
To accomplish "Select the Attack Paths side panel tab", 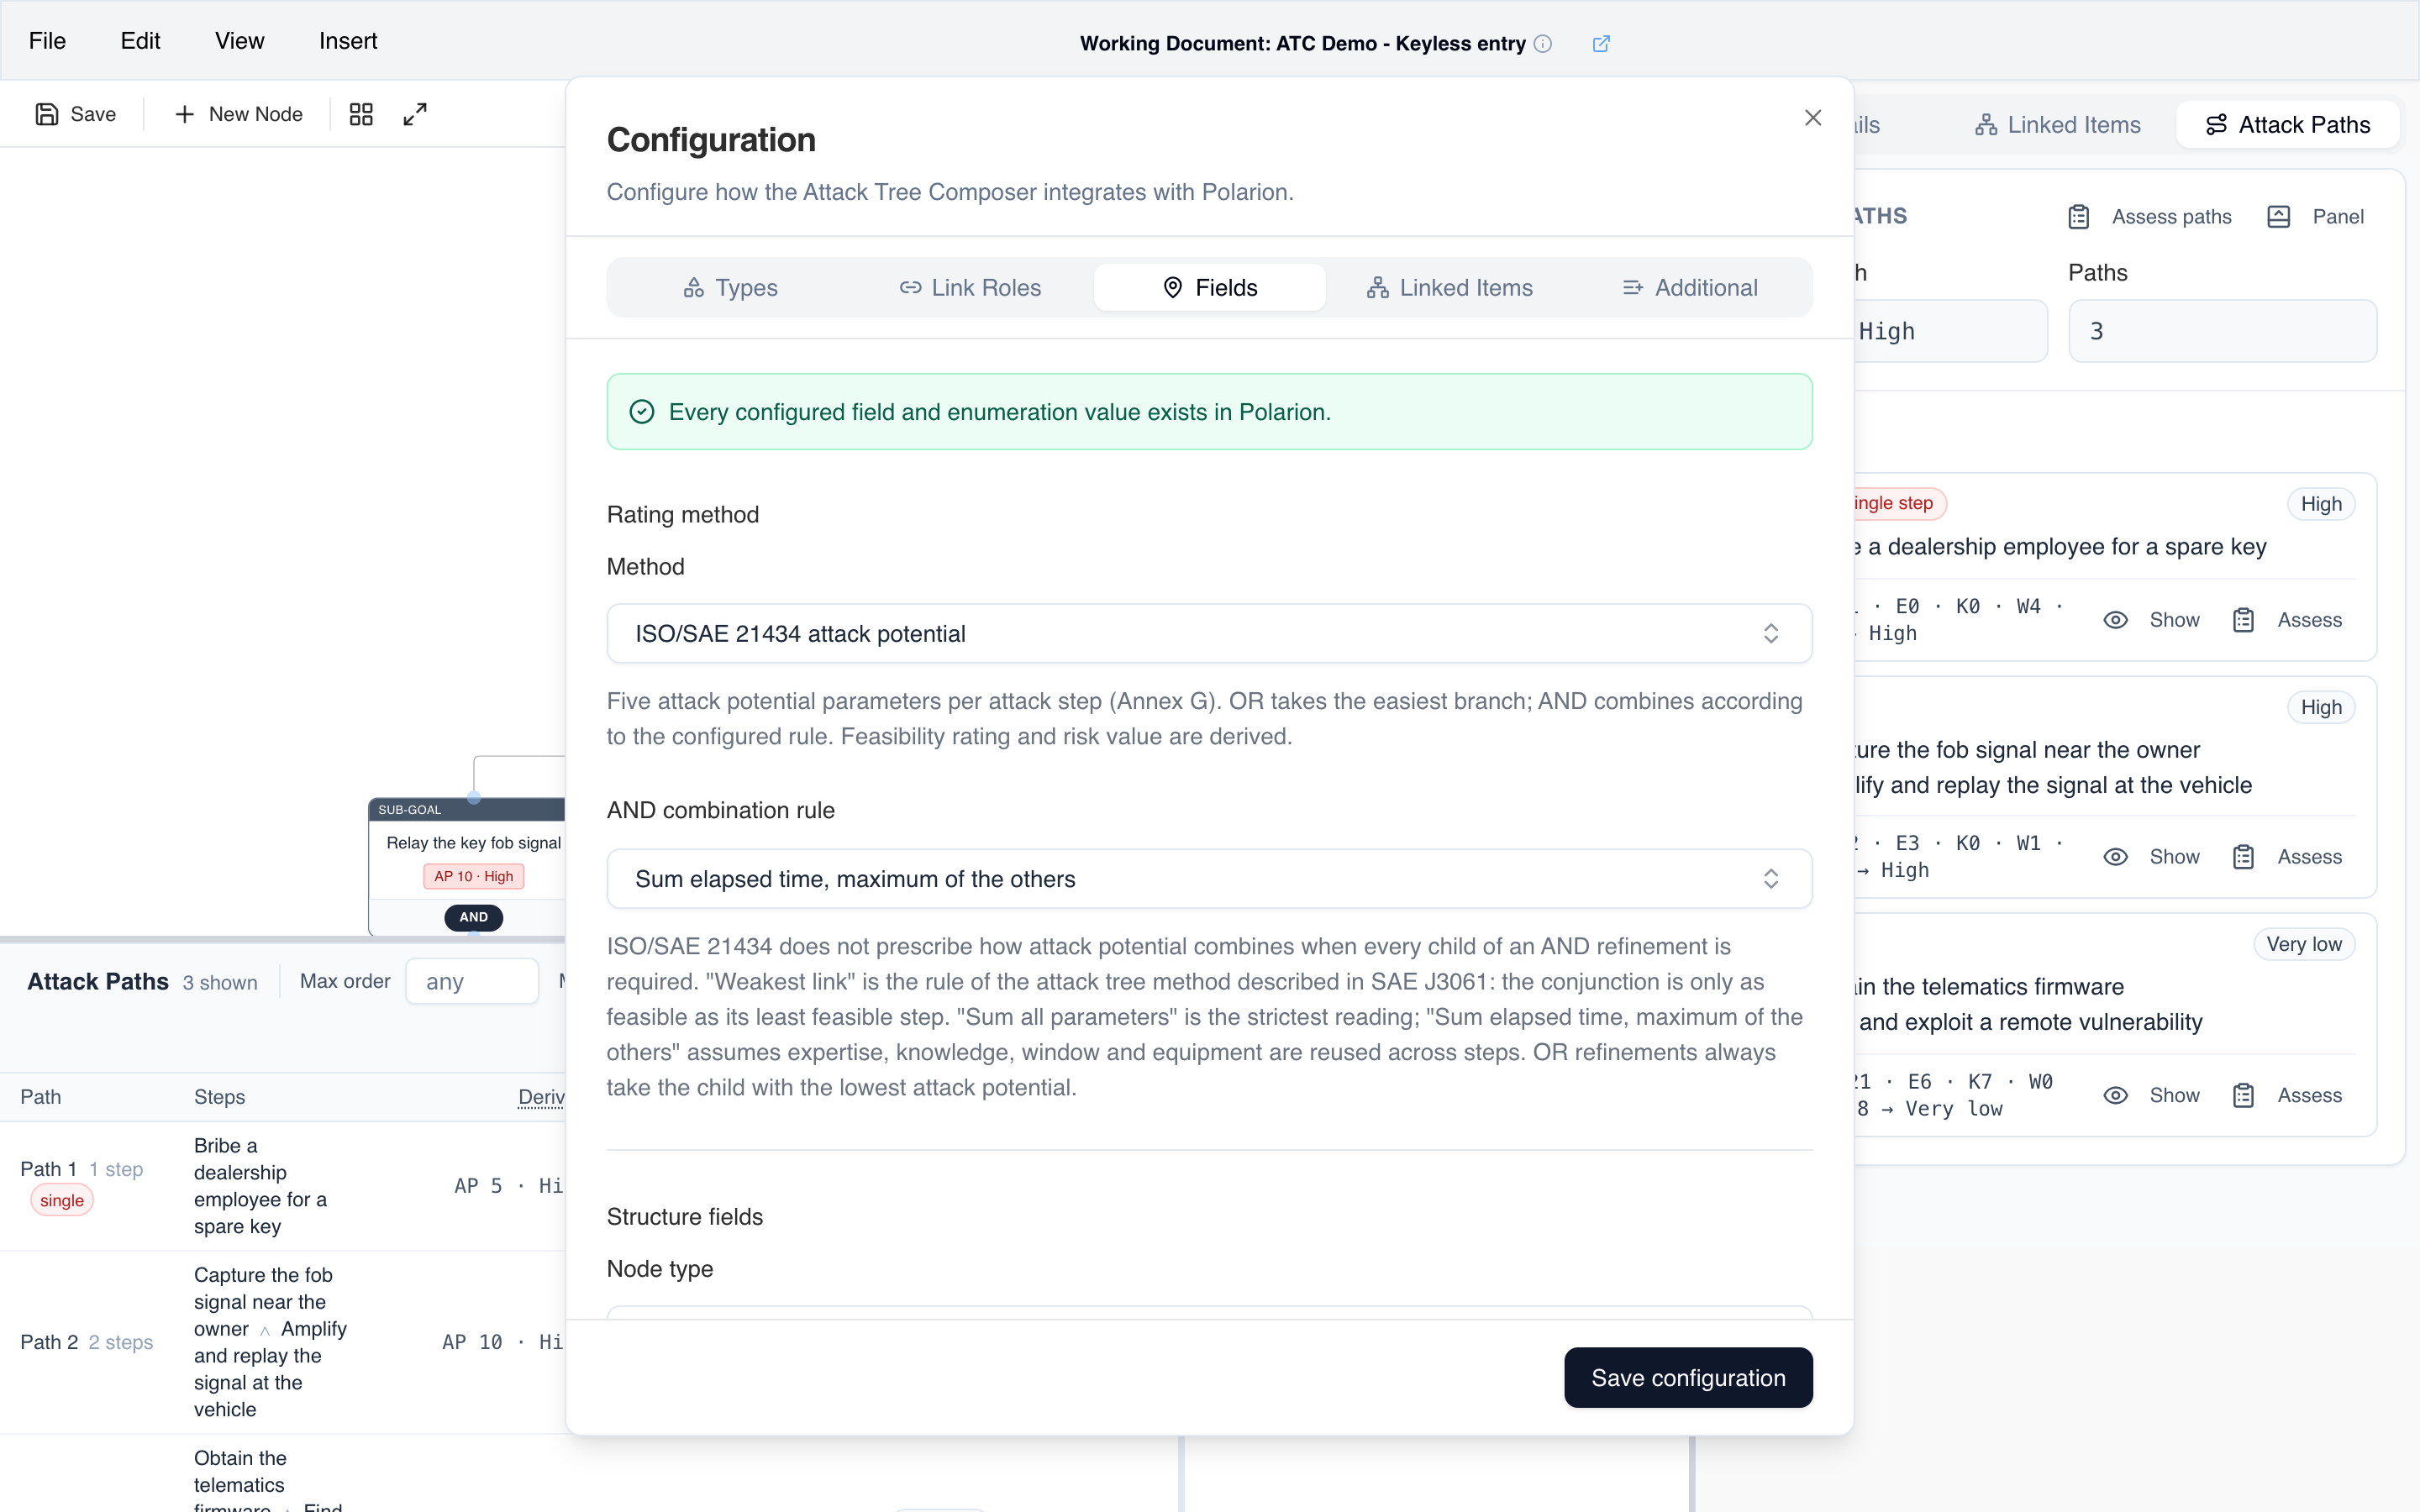I will pos(2288,125).
